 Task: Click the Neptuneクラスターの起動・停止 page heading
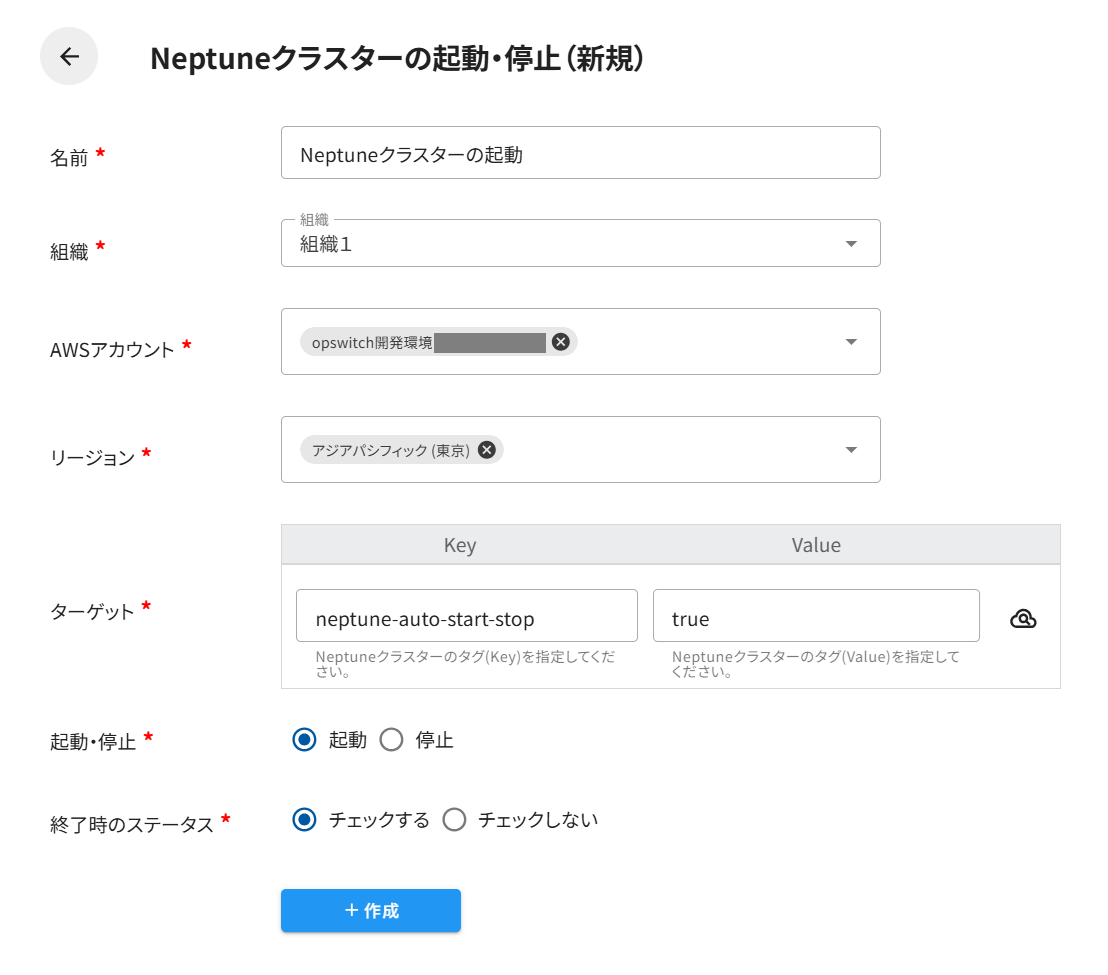click(397, 58)
